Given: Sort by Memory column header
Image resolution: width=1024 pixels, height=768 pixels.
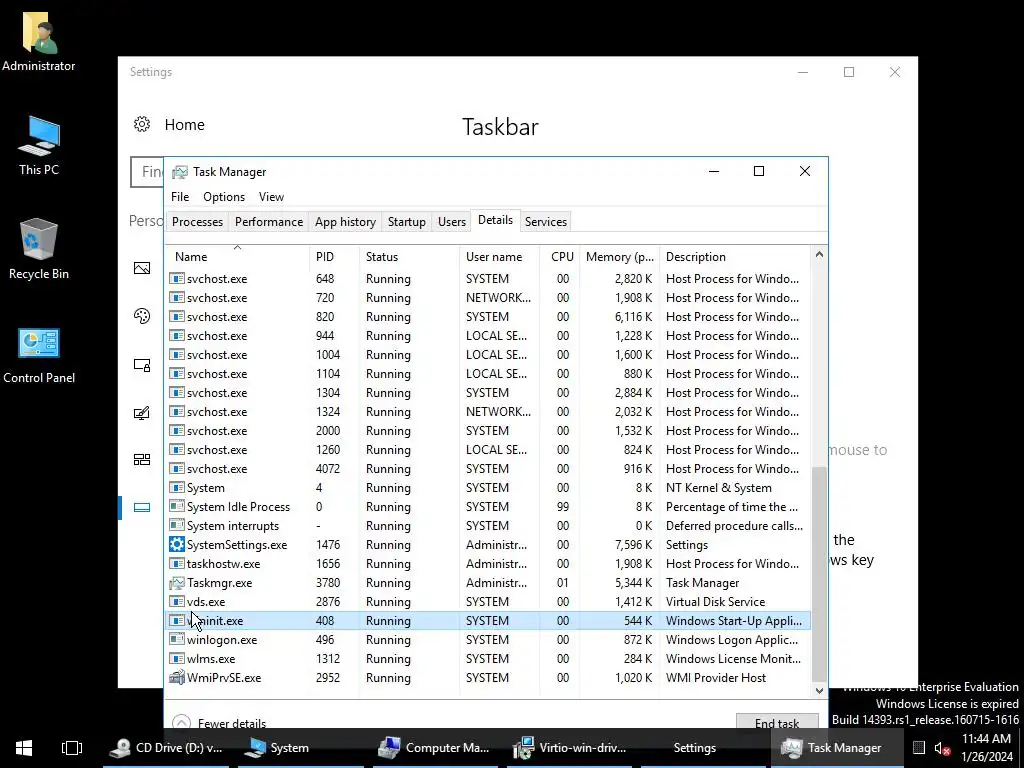Looking at the screenshot, I should 619,257.
